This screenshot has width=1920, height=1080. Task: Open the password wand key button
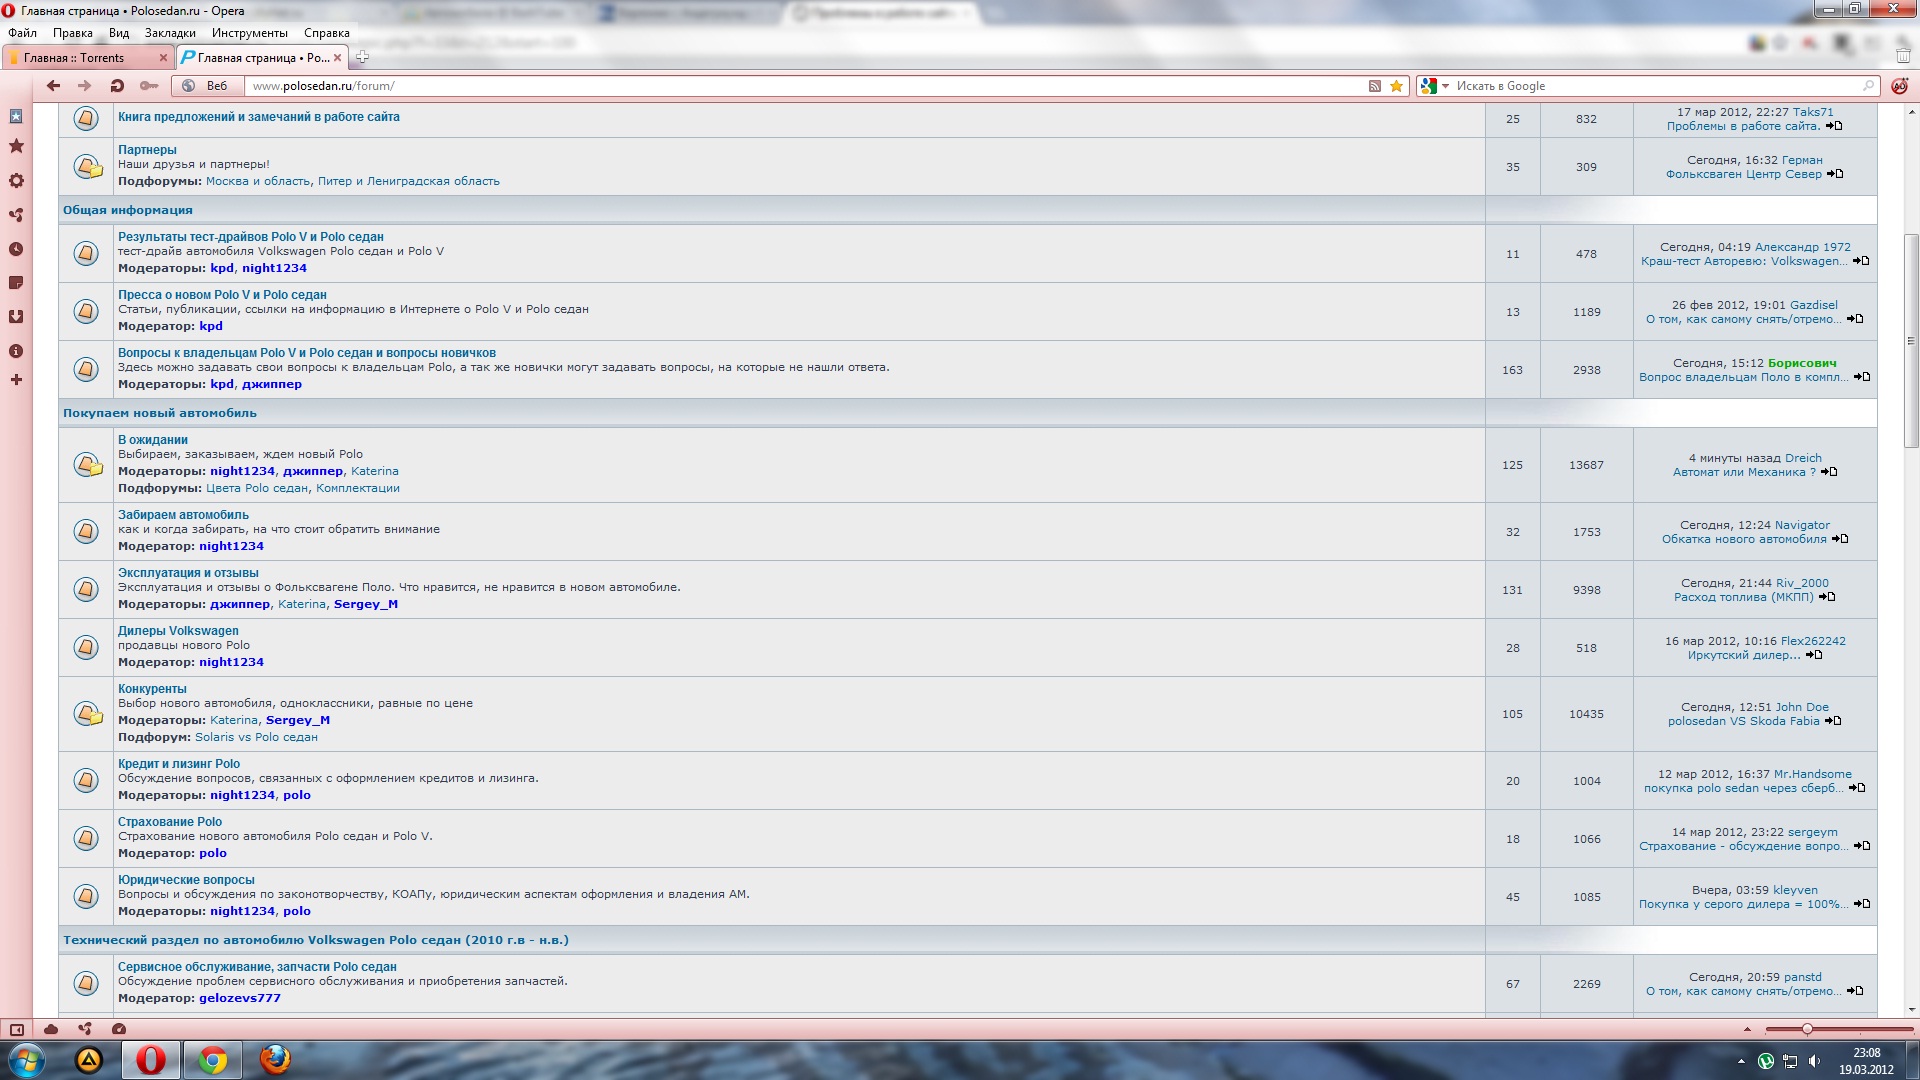(x=149, y=86)
